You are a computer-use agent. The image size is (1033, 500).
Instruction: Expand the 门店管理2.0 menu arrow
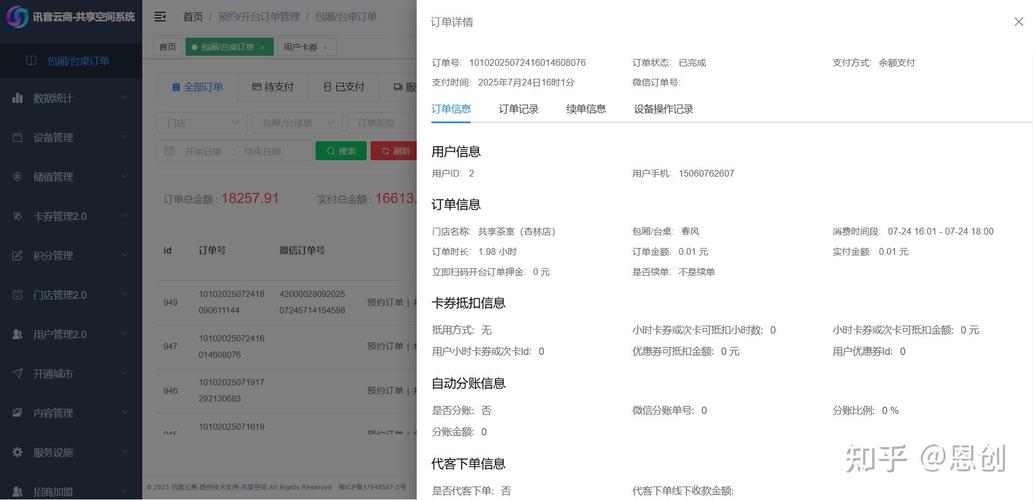coord(125,295)
